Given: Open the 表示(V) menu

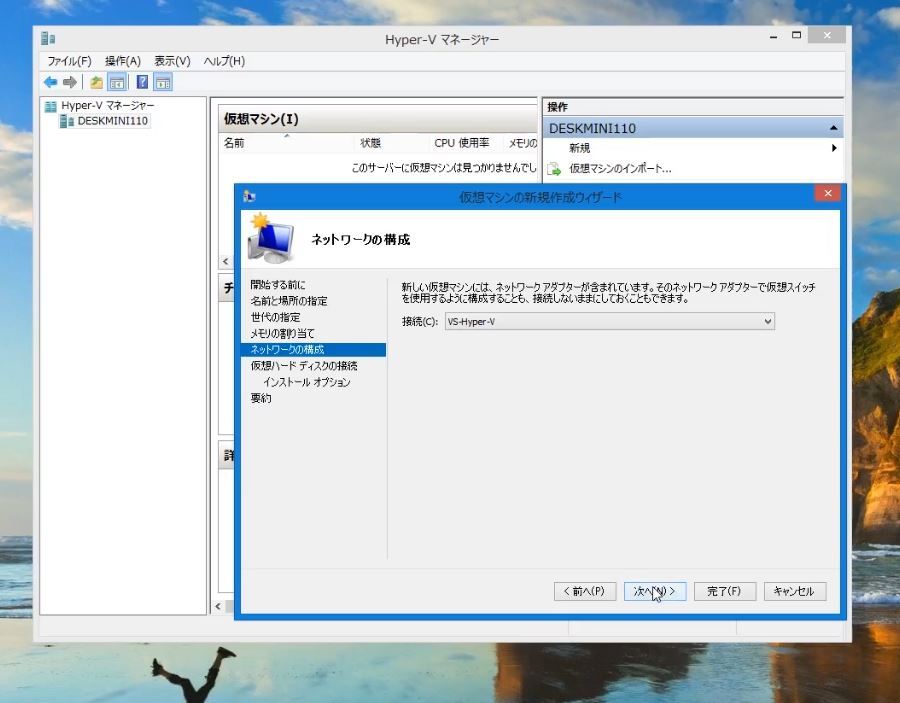Looking at the screenshot, I should (x=172, y=61).
